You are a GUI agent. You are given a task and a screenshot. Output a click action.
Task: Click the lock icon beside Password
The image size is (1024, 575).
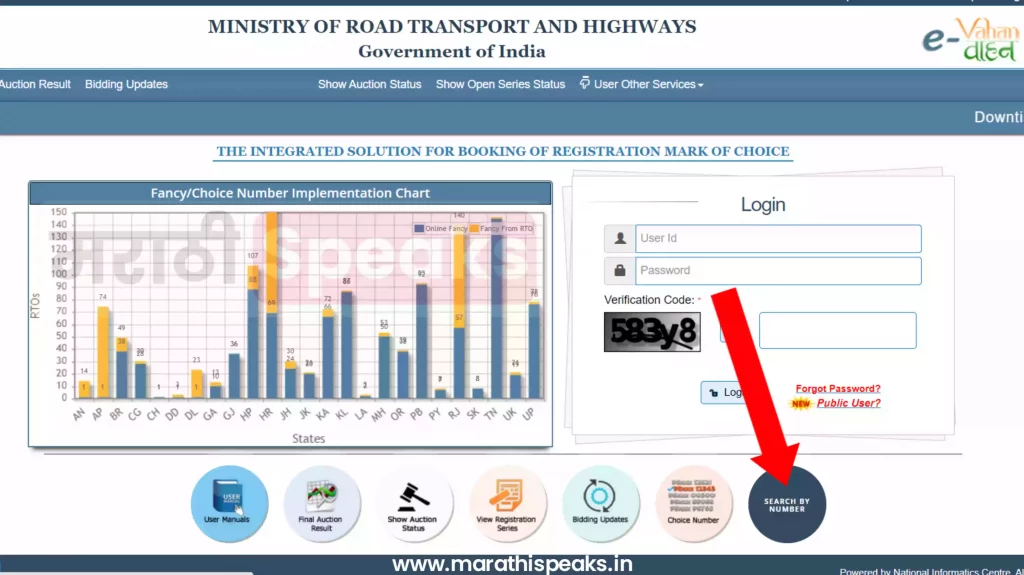620,271
